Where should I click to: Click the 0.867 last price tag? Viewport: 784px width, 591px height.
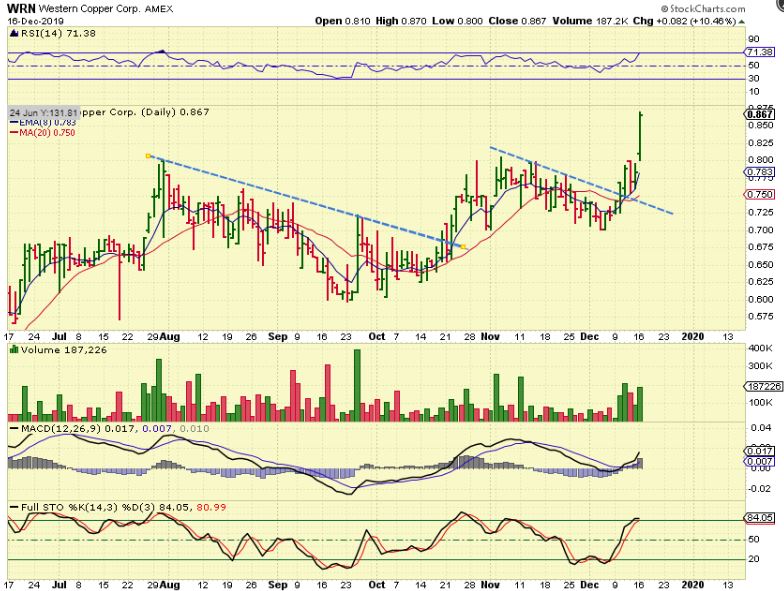pyautogui.click(x=760, y=114)
